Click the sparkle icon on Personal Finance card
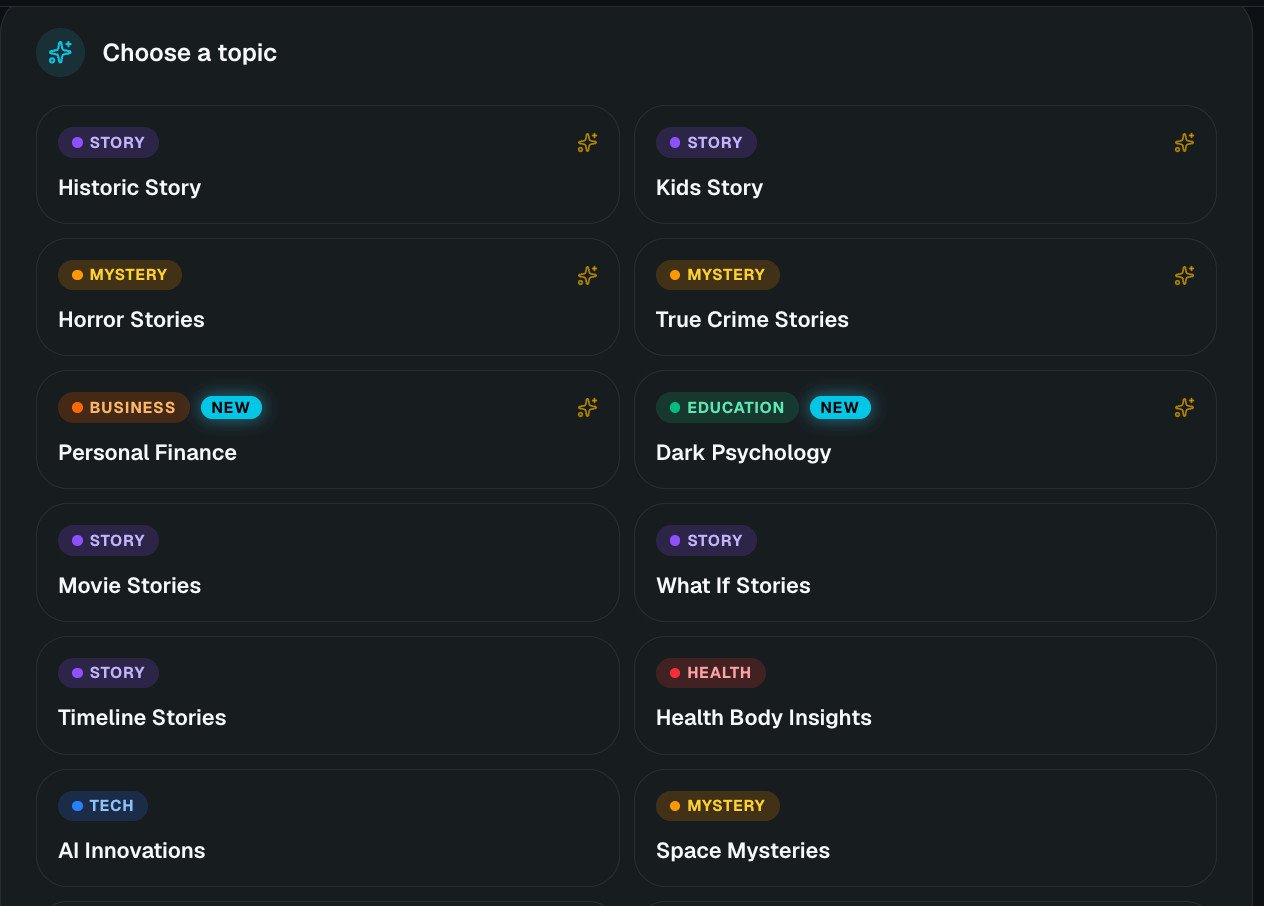Image resolution: width=1264 pixels, height=906 pixels. tap(588, 408)
